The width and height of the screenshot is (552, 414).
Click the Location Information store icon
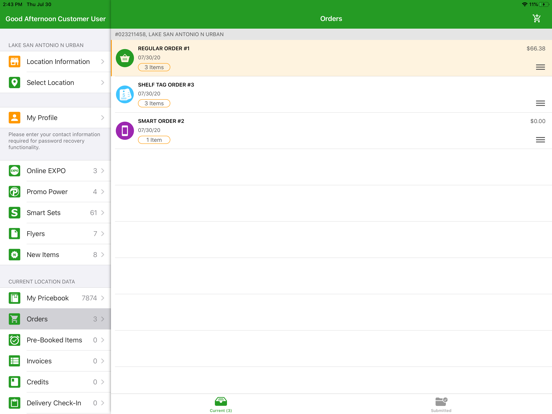coord(14,62)
